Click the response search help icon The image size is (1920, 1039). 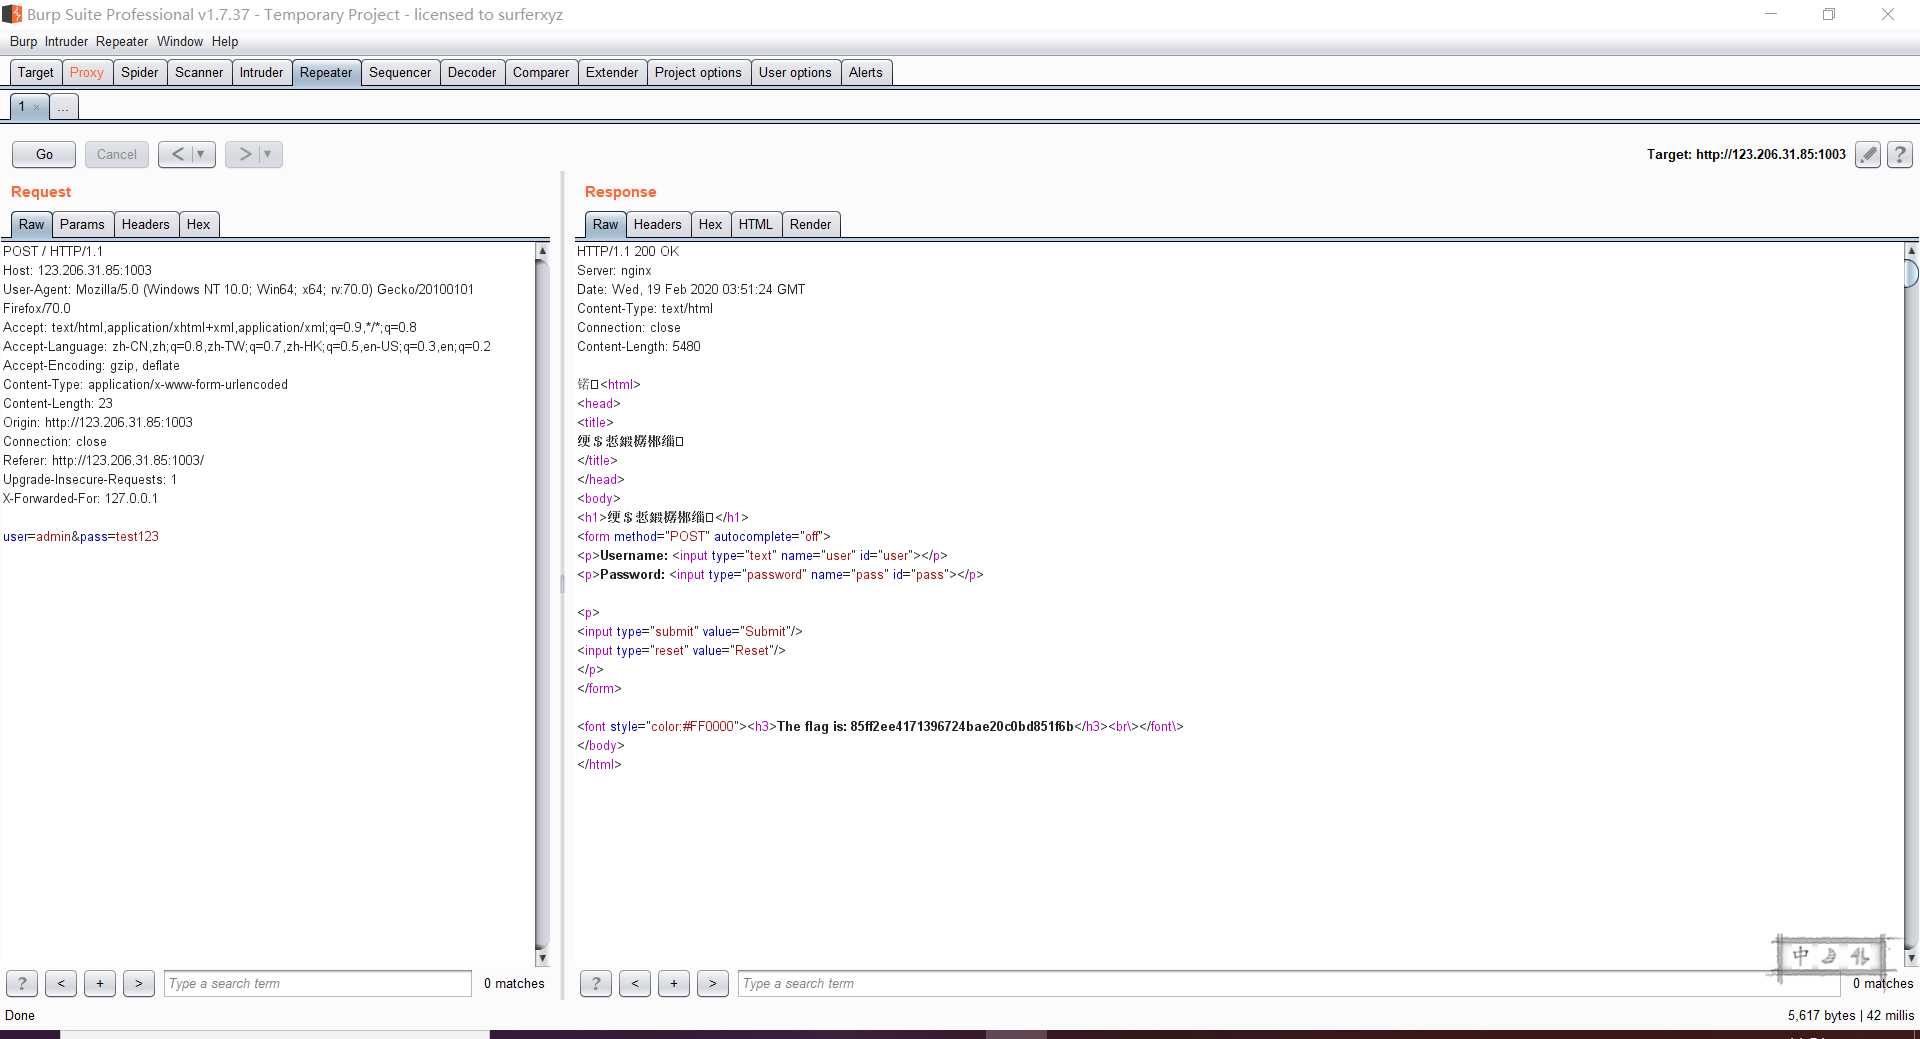pyautogui.click(x=596, y=983)
